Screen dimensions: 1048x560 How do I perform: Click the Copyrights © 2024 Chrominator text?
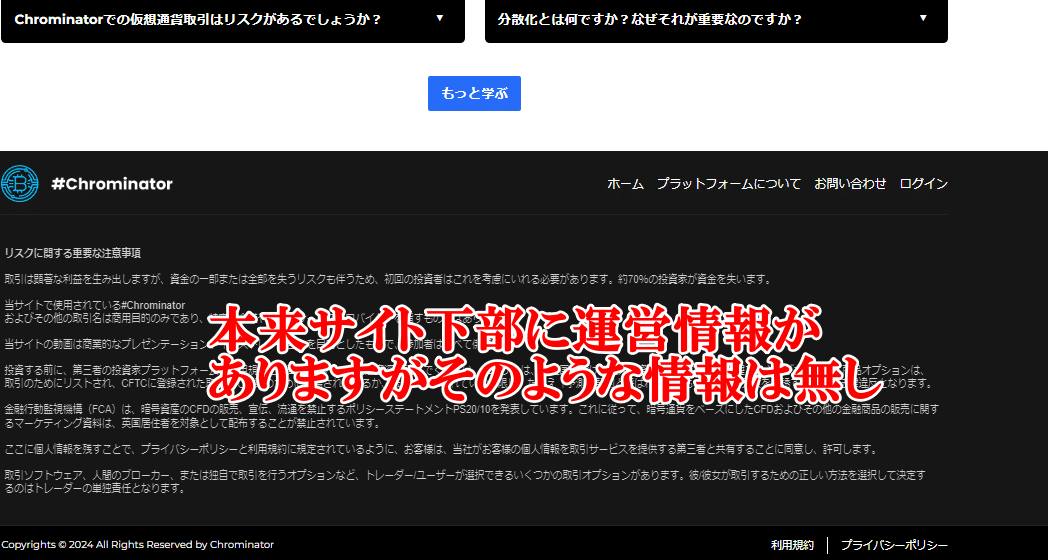click(x=138, y=545)
